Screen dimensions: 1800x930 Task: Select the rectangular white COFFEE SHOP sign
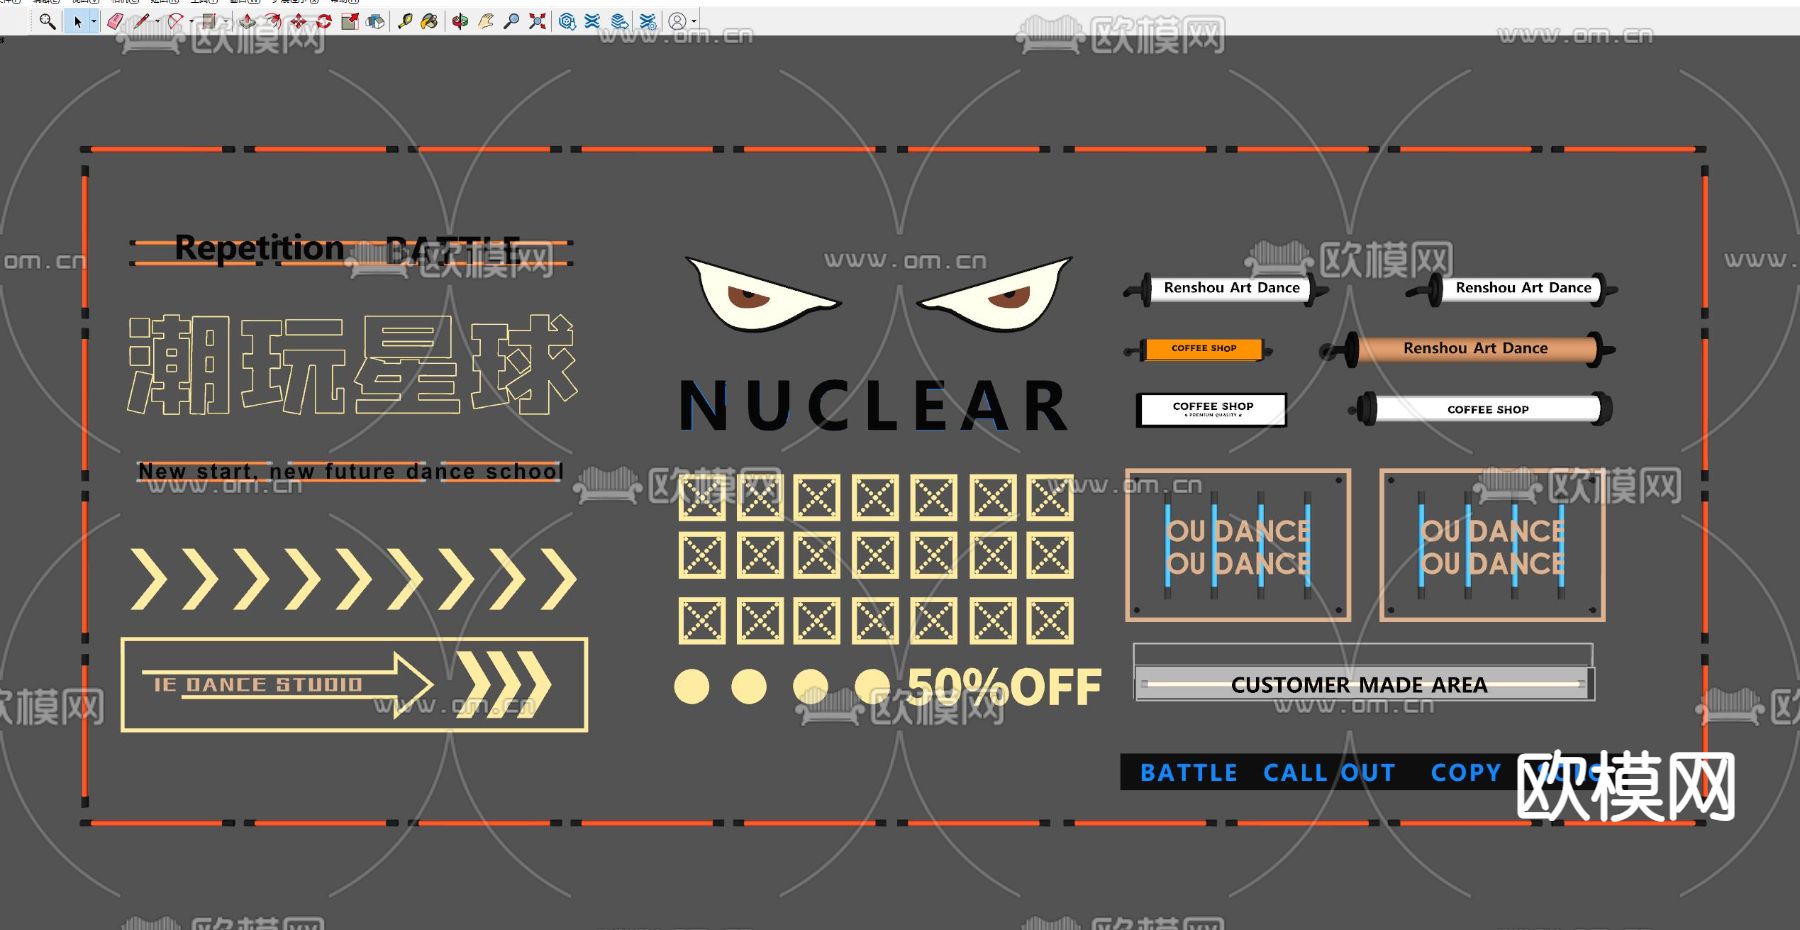(1212, 409)
